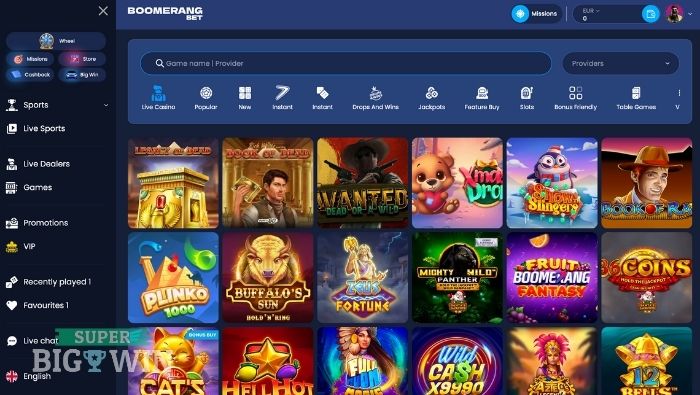Image resolution: width=700 pixels, height=395 pixels.
Task: Open the VIP page
Action: tap(29, 246)
